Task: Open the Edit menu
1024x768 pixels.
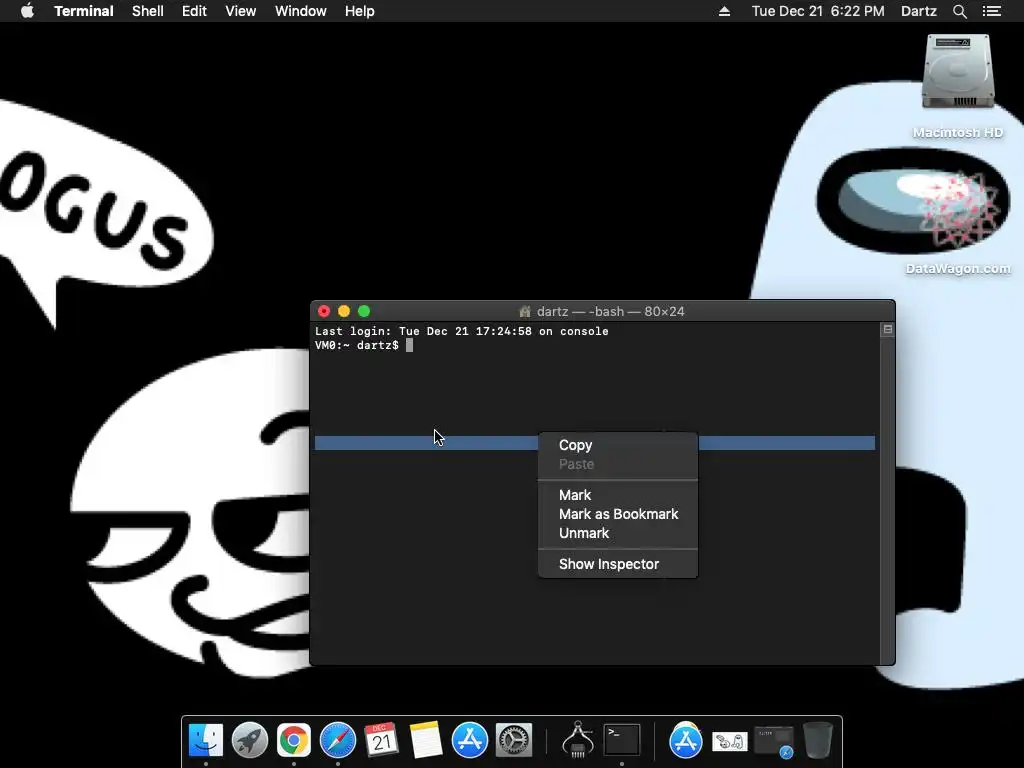Action: (194, 11)
